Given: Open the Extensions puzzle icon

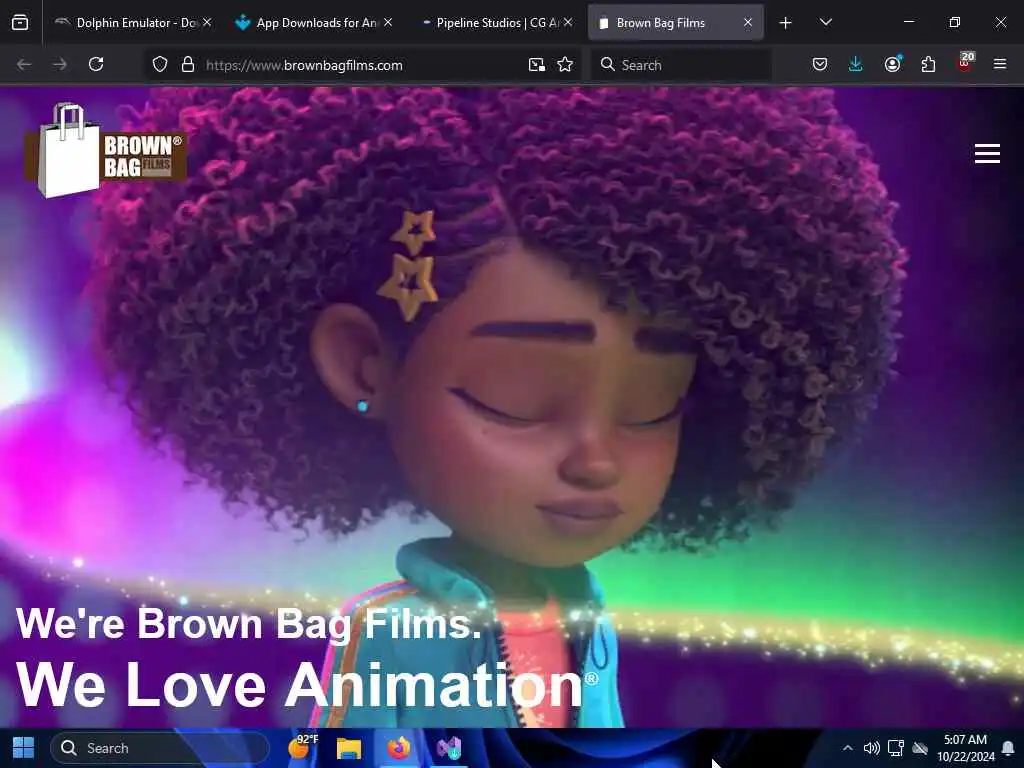Looking at the screenshot, I should [928, 65].
